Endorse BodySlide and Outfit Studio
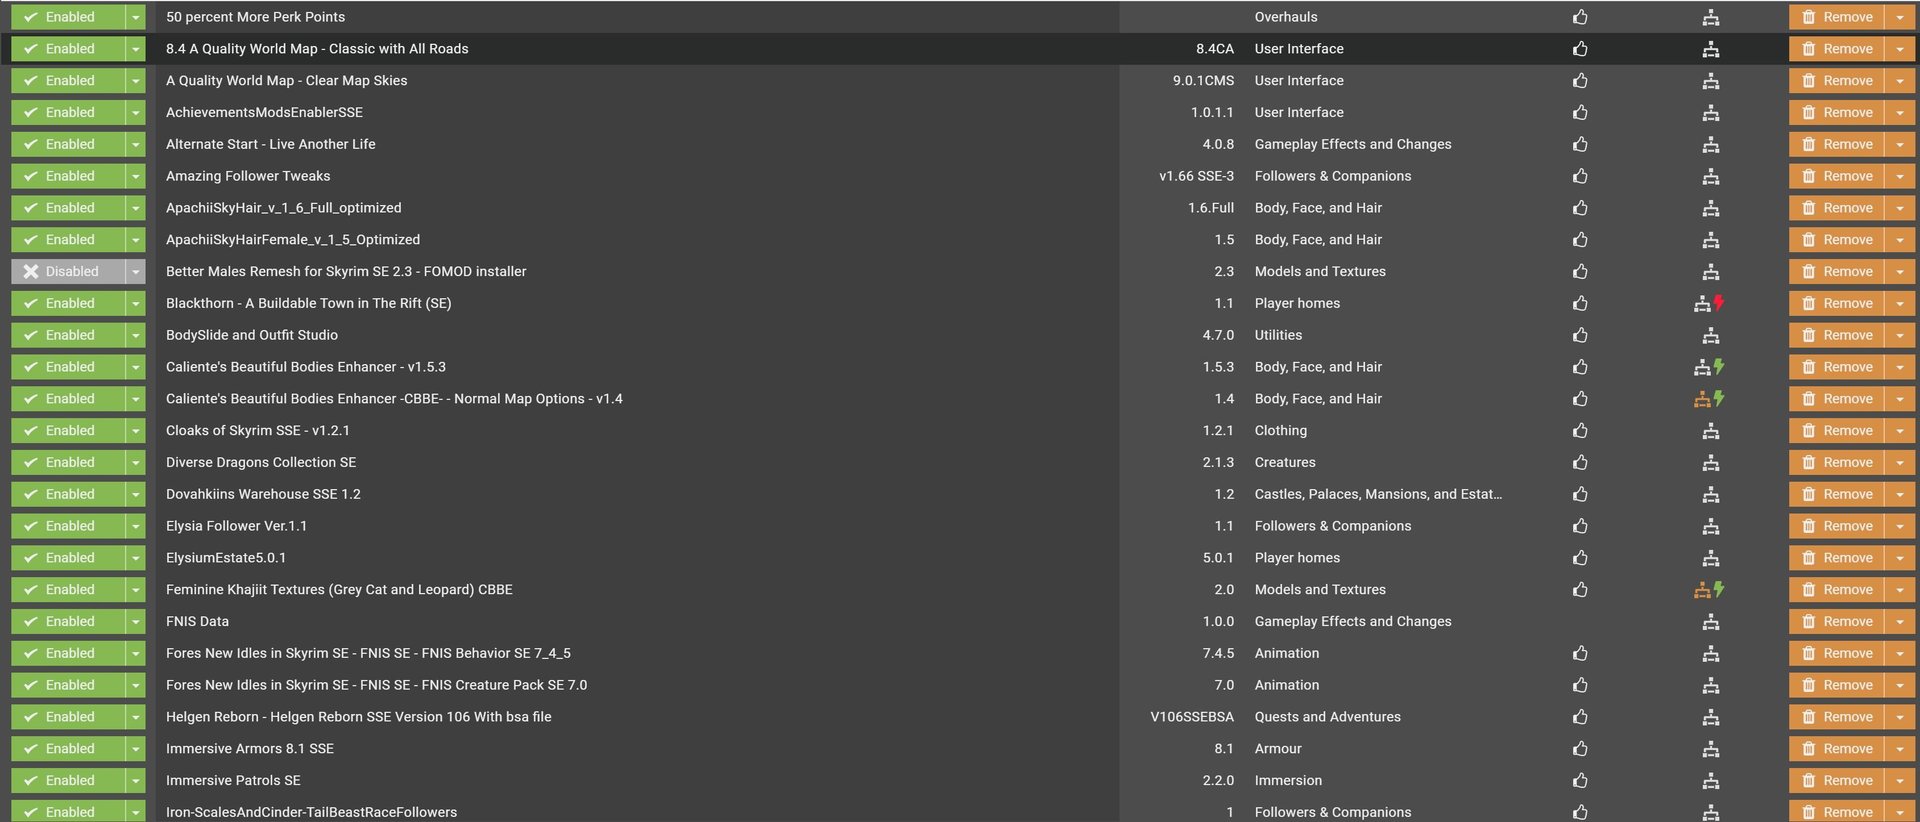The image size is (1920, 822). [1580, 335]
